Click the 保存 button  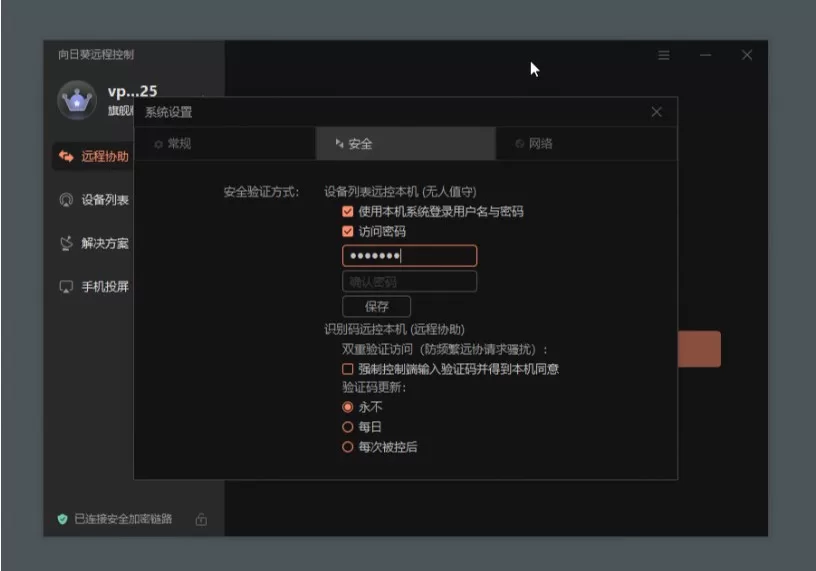click(x=376, y=307)
